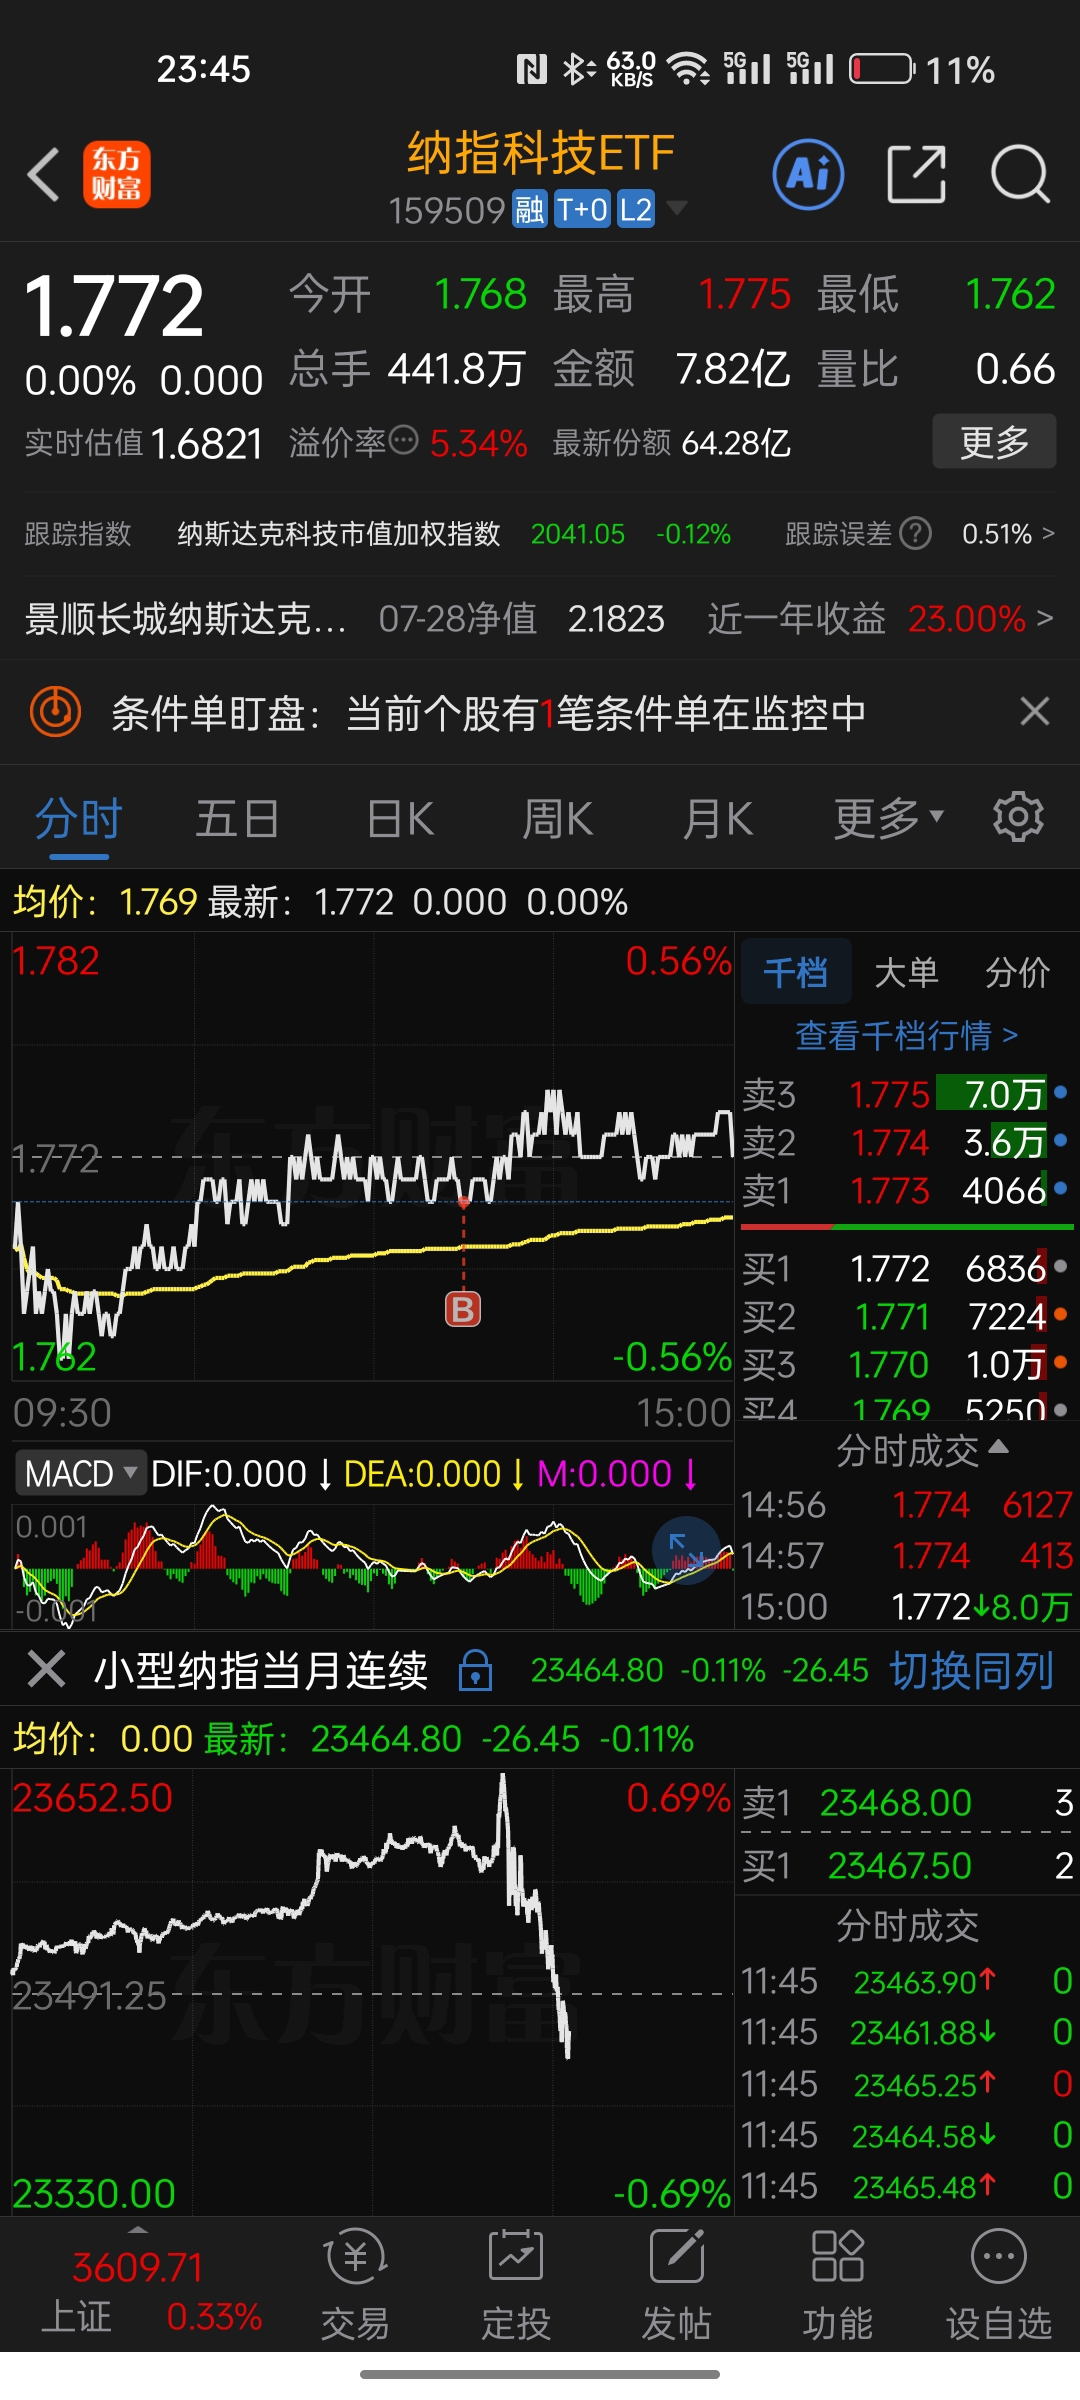Switch to 五日 chart tab
The image size is (1080, 2400).
(x=237, y=819)
